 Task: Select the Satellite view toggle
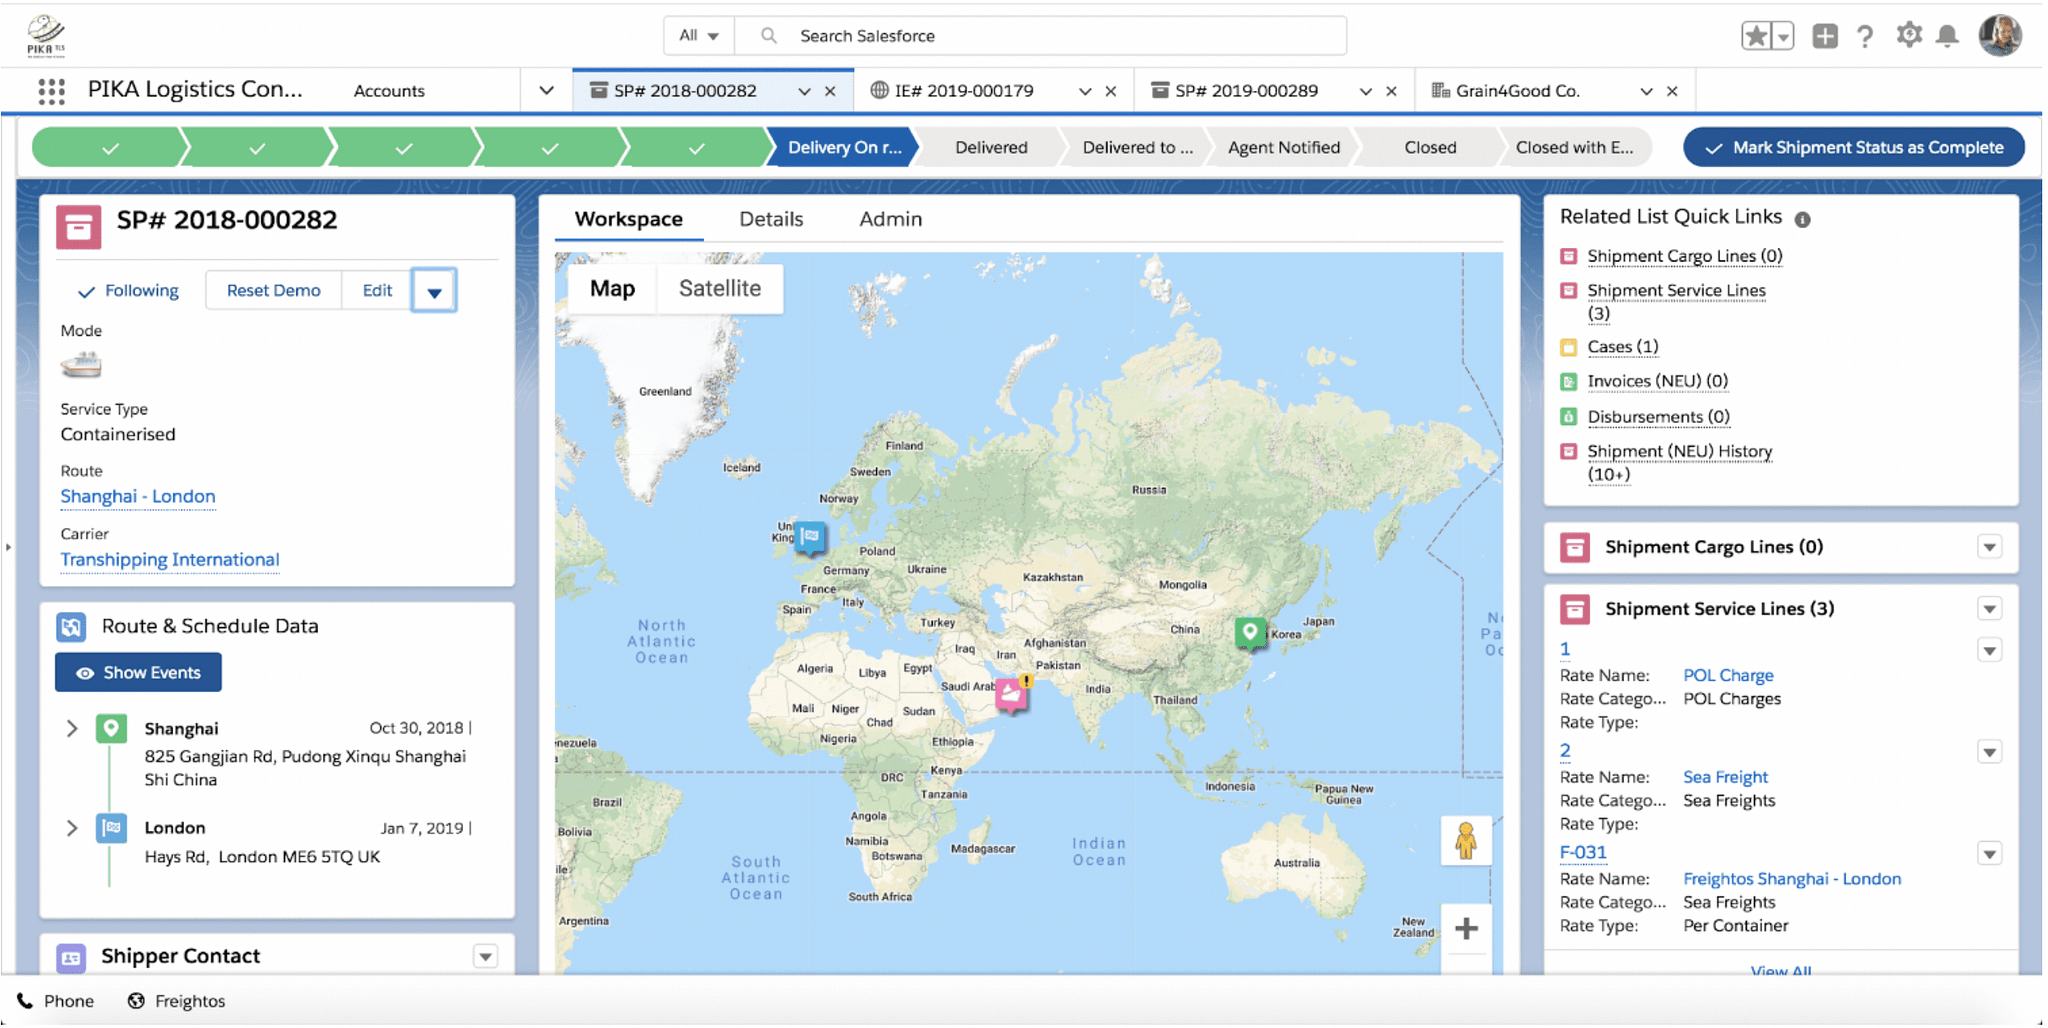(x=720, y=289)
